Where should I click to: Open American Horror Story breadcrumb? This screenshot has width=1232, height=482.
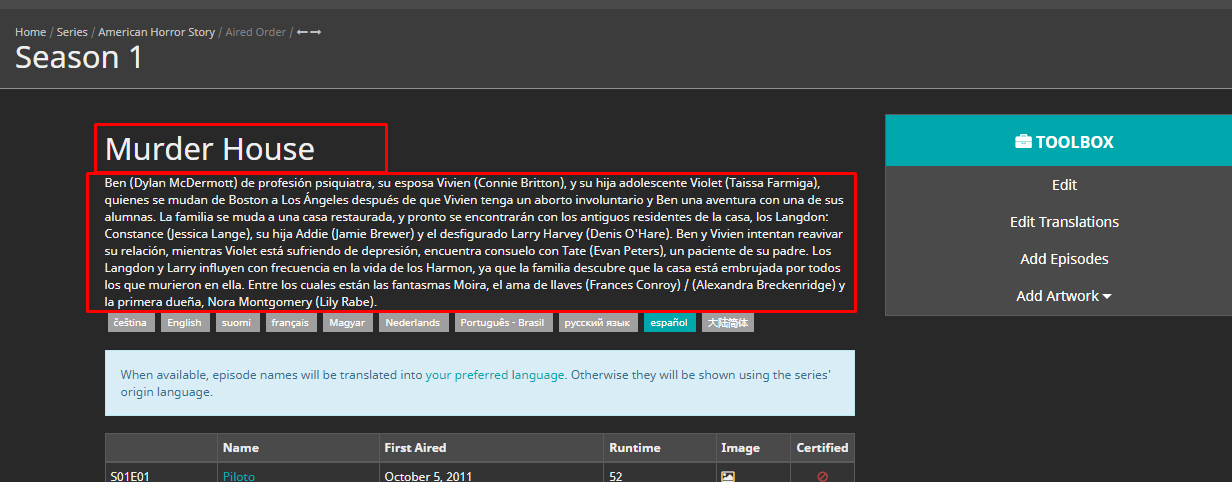click(157, 32)
